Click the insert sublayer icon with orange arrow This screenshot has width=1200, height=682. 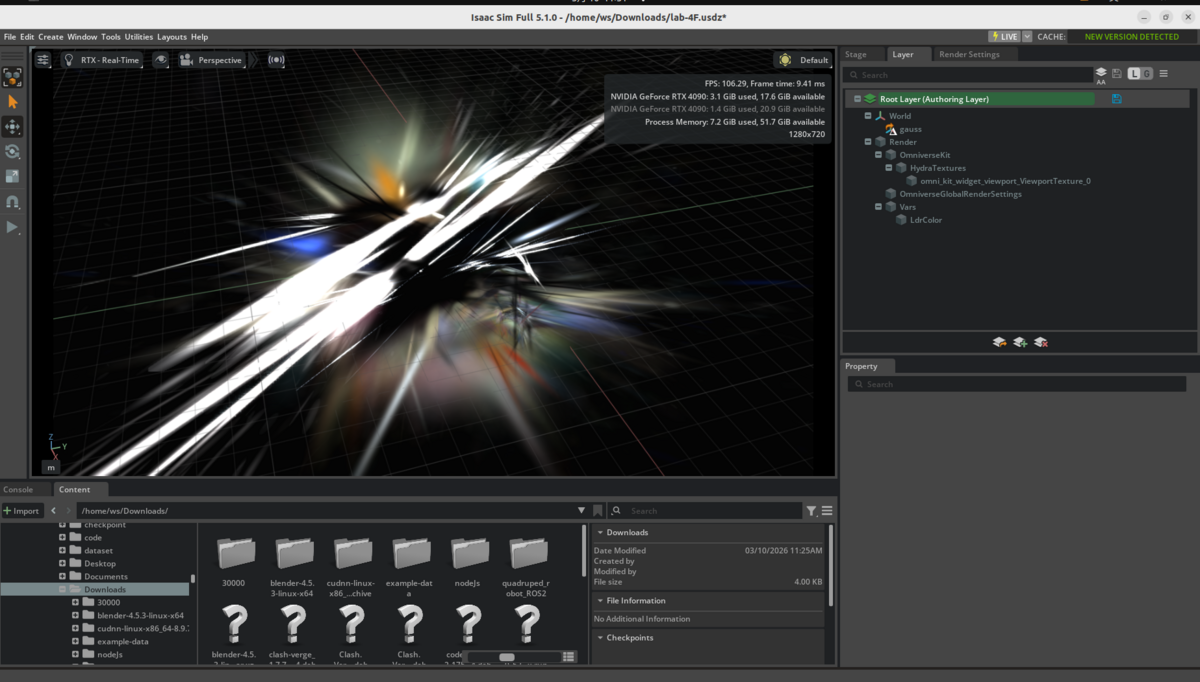pos(999,342)
